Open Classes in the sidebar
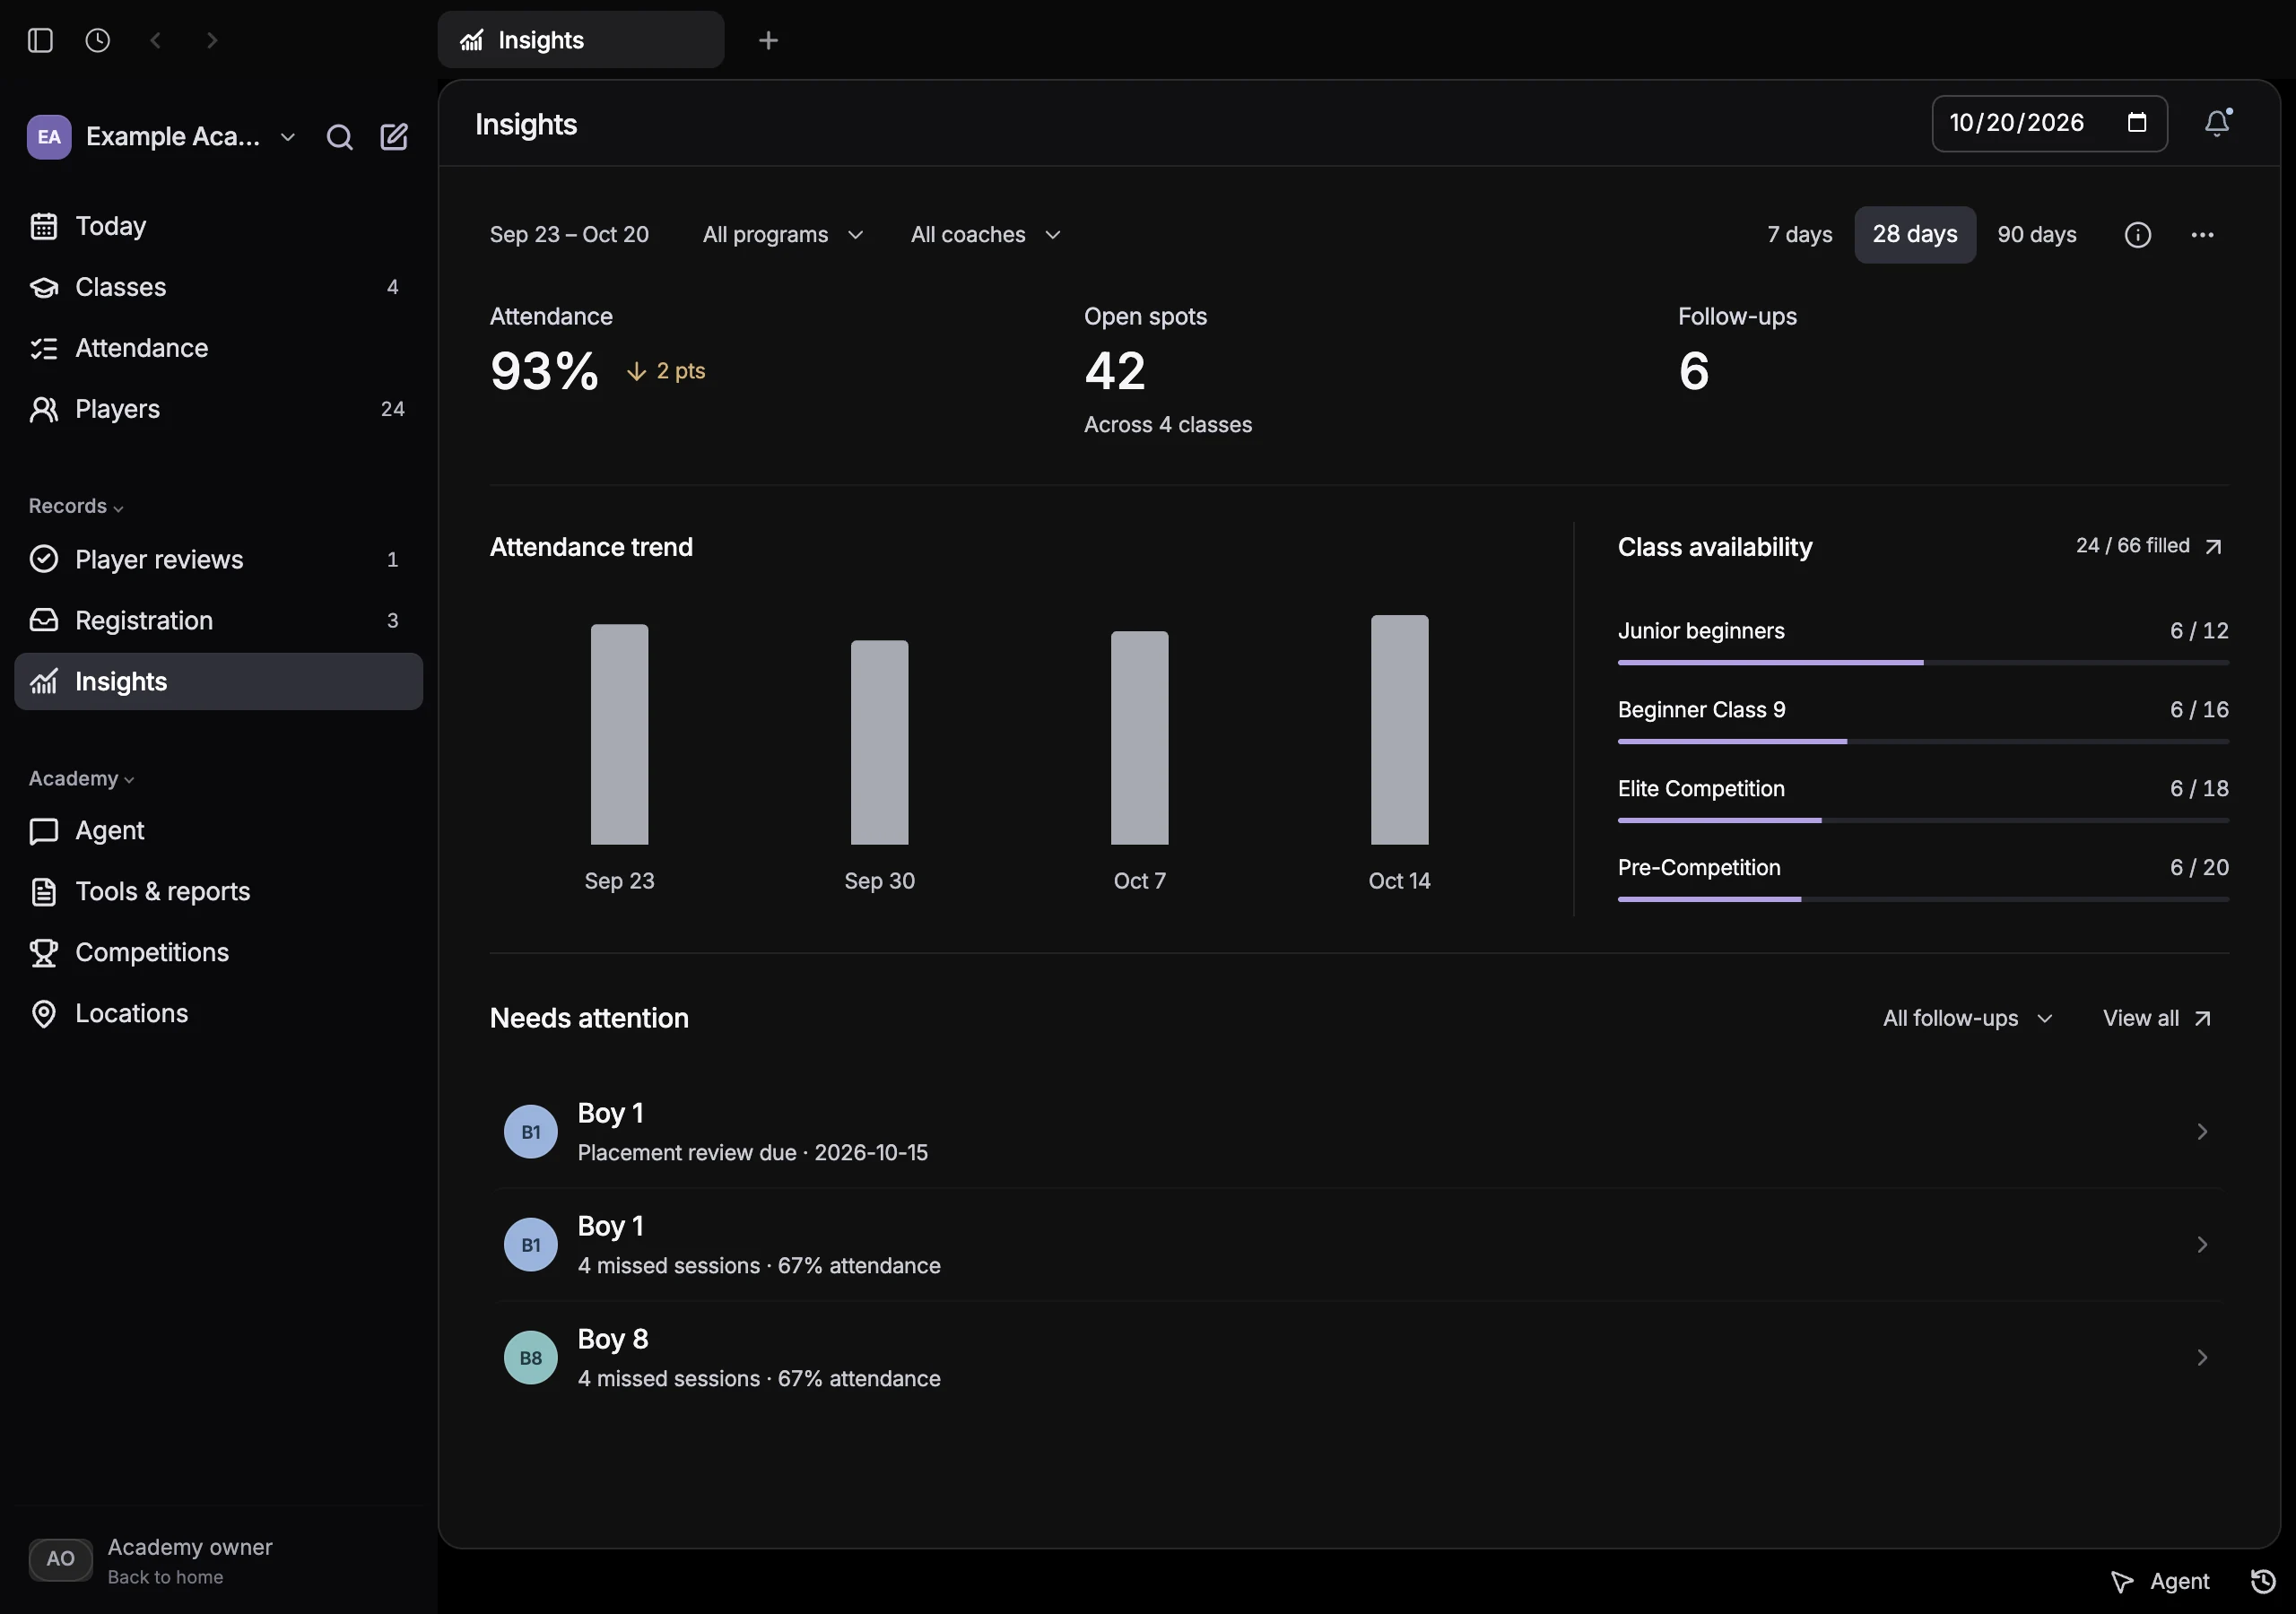The width and height of the screenshot is (2296, 1614). tap(218, 287)
